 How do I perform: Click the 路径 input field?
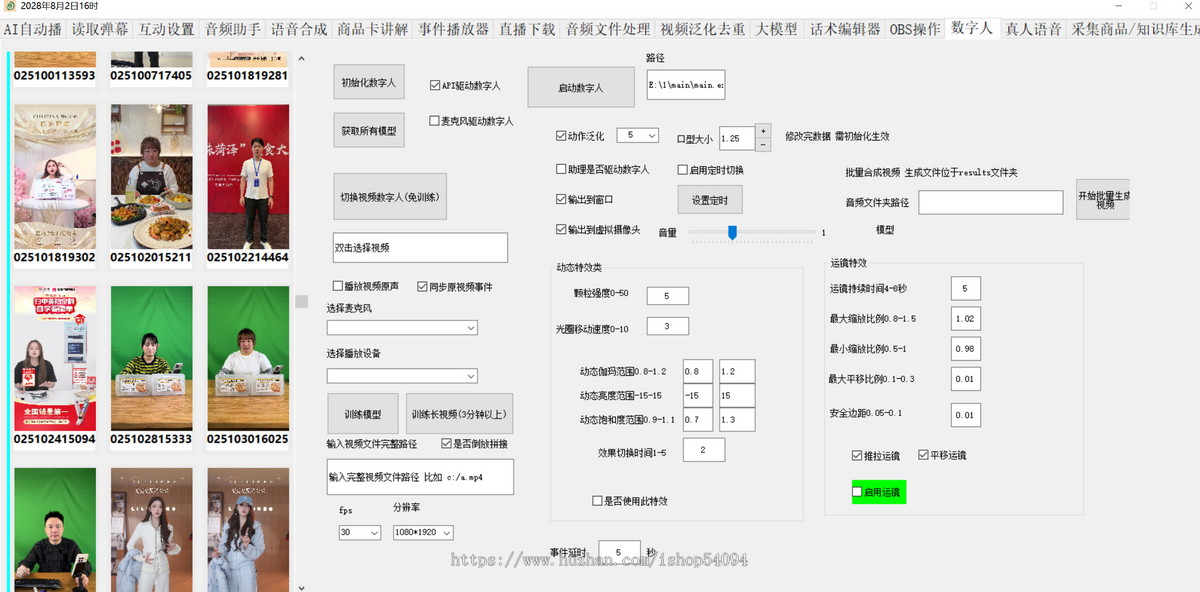tap(686, 86)
